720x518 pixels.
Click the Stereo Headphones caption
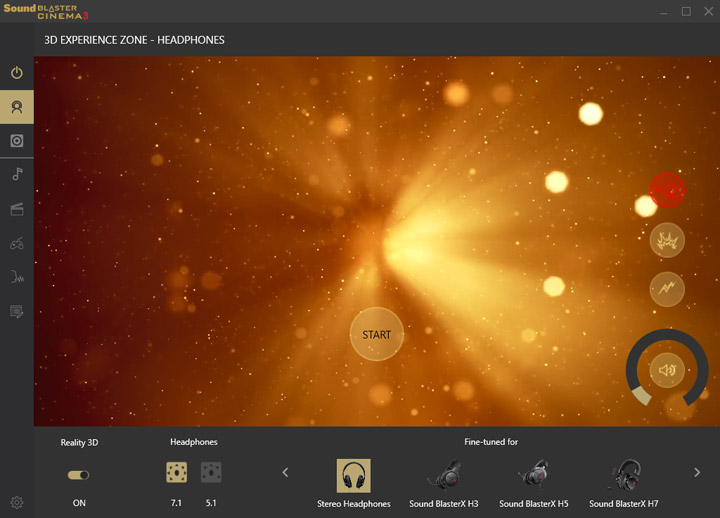point(354,504)
